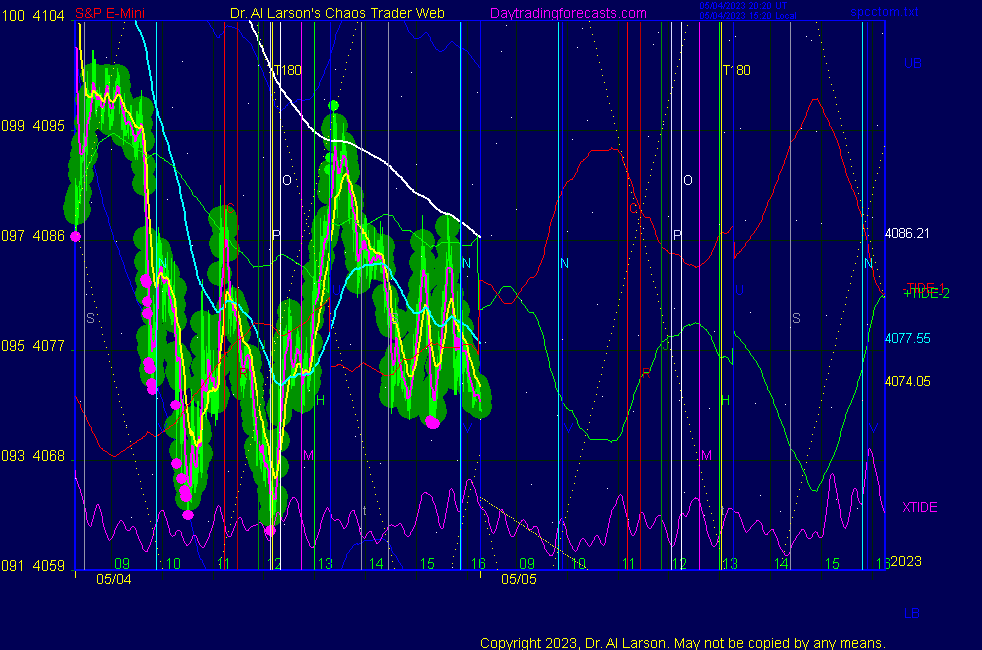This screenshot has height=650, width=982.
Task: Click the green '+TIDE-2' legend label
Action: [x=926, y=294]
